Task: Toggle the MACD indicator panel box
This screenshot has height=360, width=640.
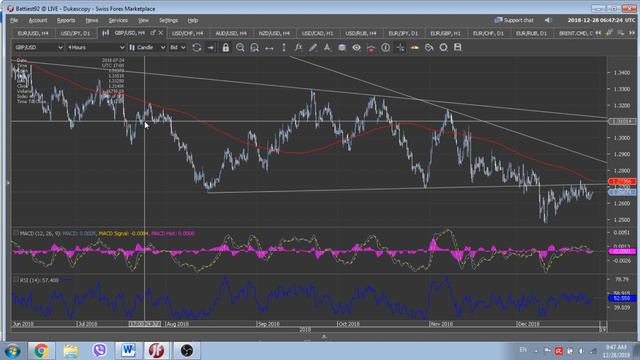Action: tap(16, 233)
